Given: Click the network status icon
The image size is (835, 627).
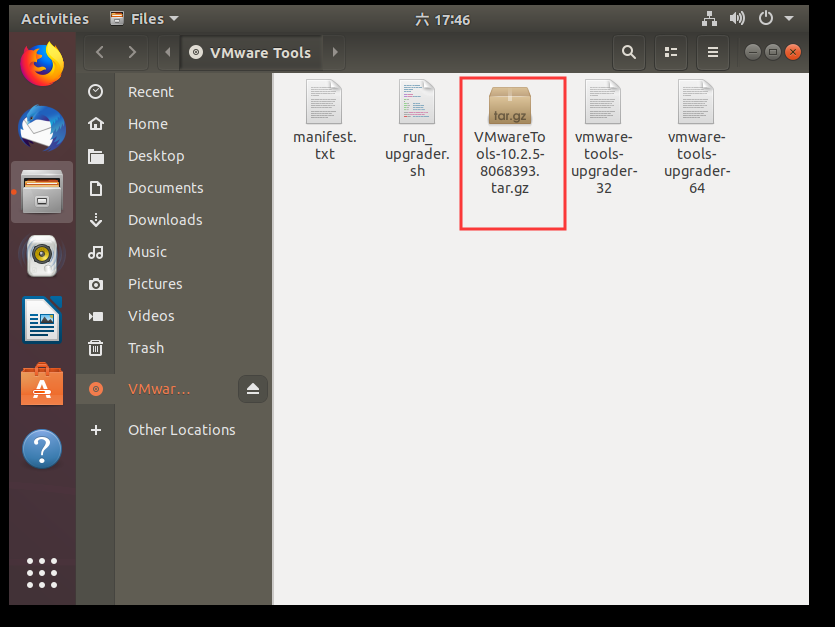Looking at the screenshot, I should coord(709,19).
